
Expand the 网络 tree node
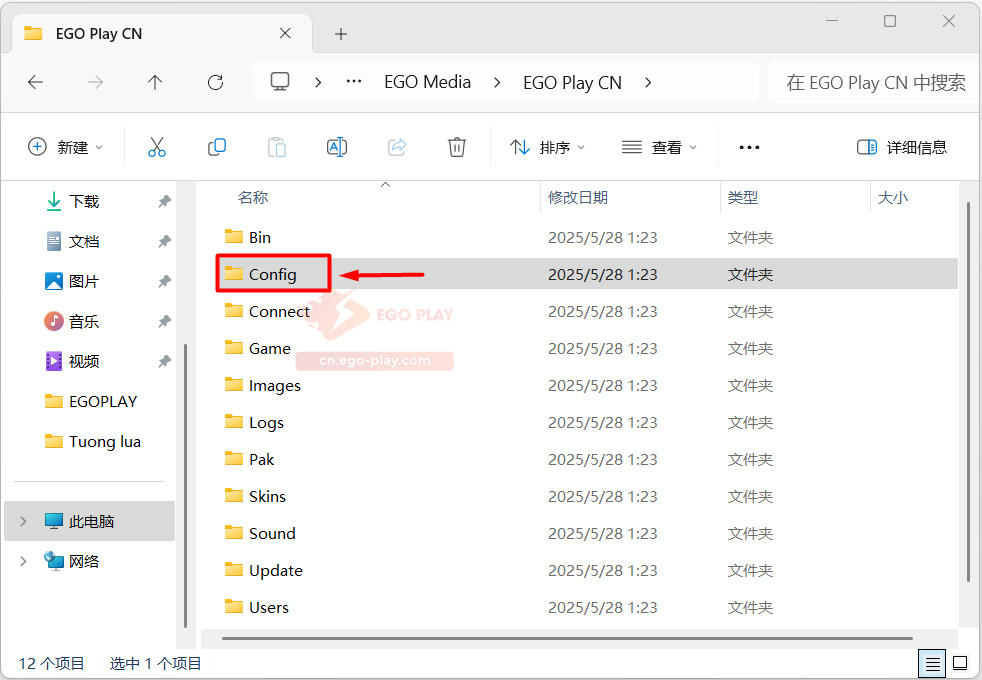(23, 561)
